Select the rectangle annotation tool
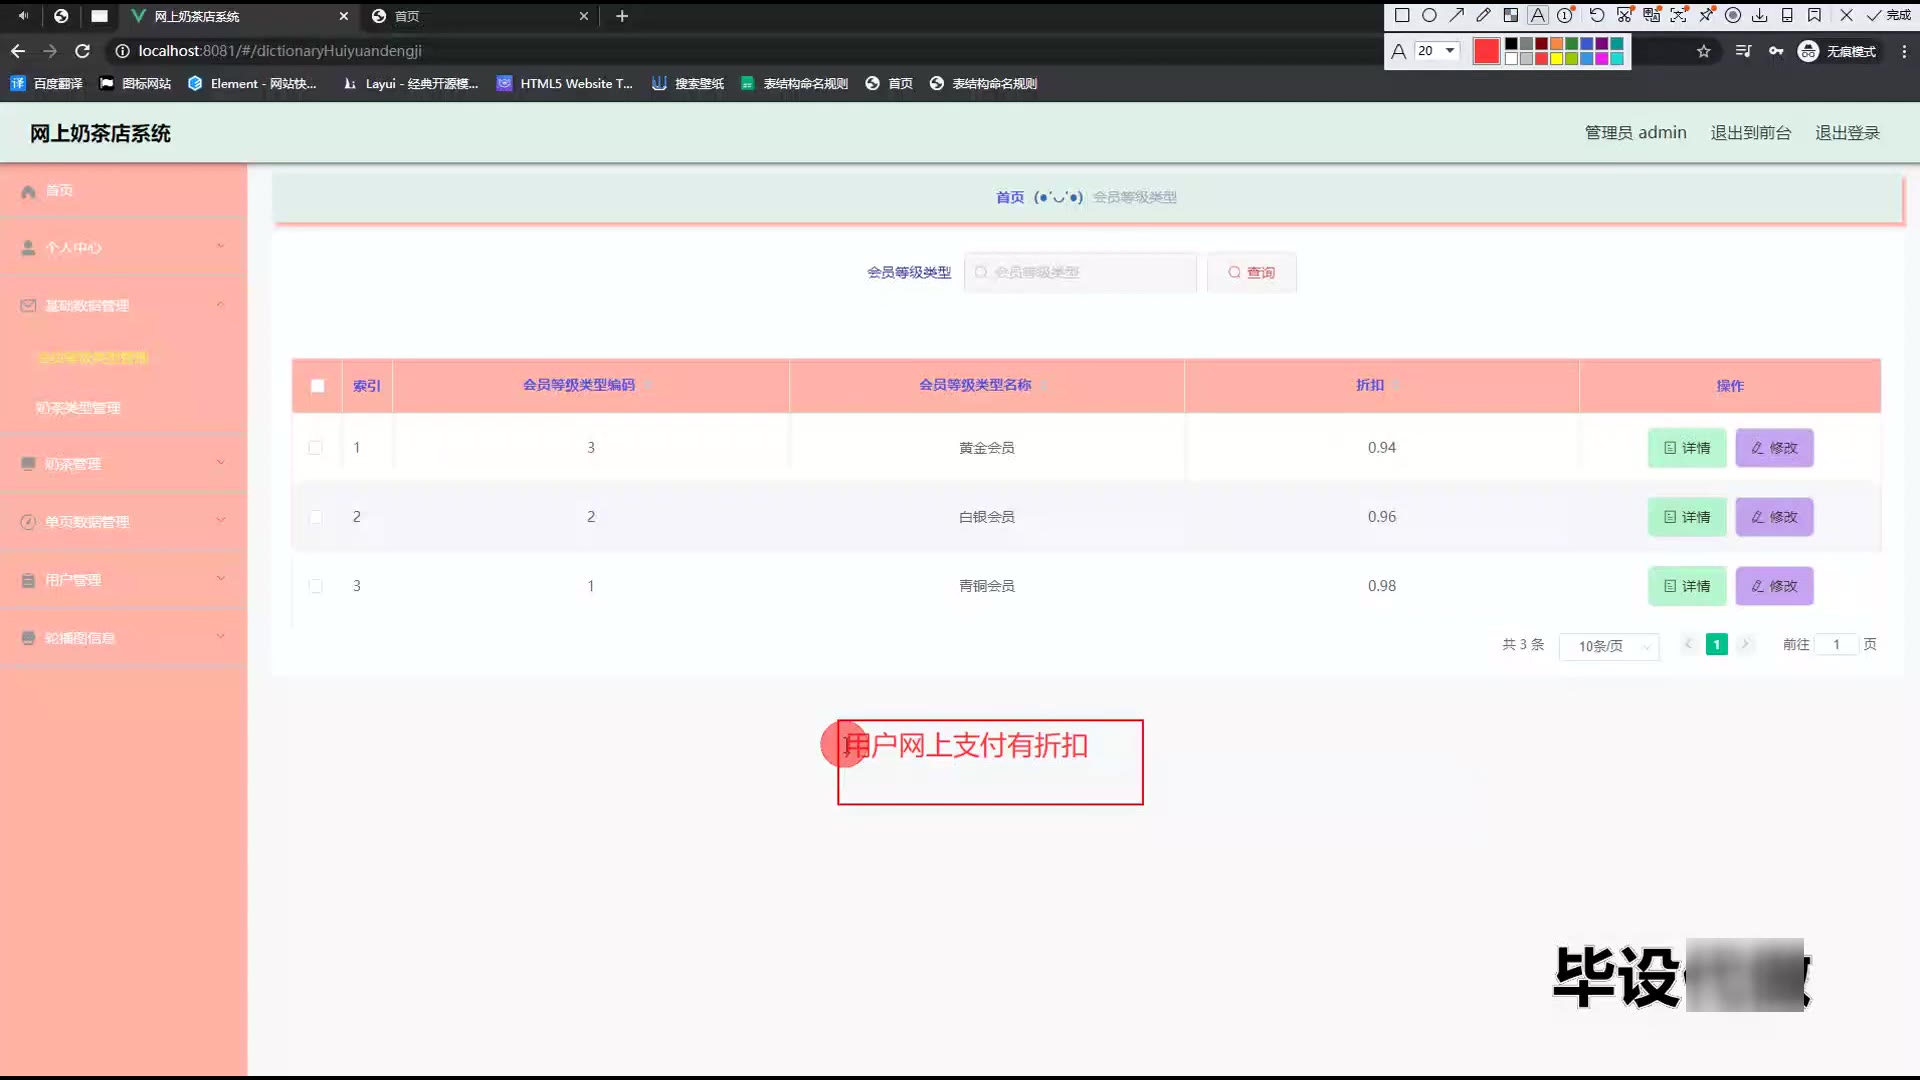 pyautogui.click(x=1402, y=15)
